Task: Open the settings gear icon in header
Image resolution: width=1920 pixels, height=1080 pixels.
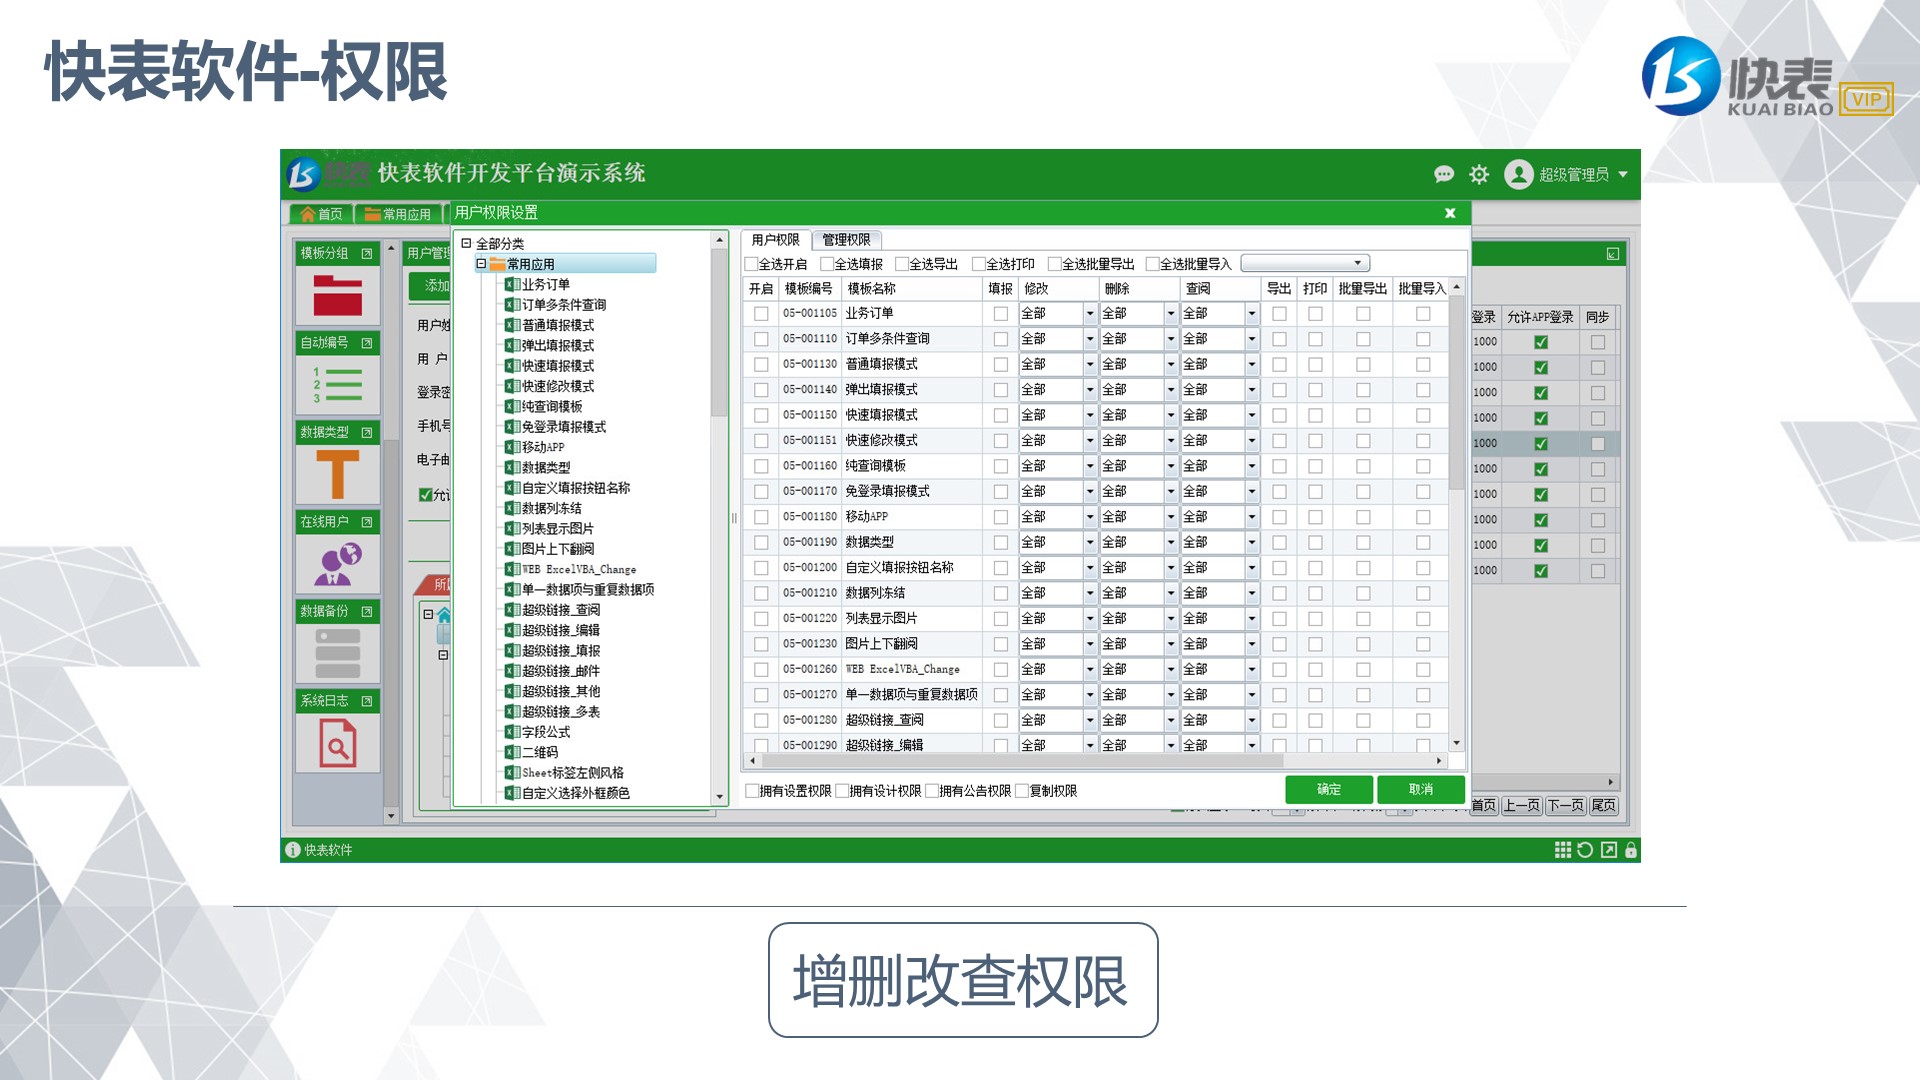Action: (x=1479, y=174)
